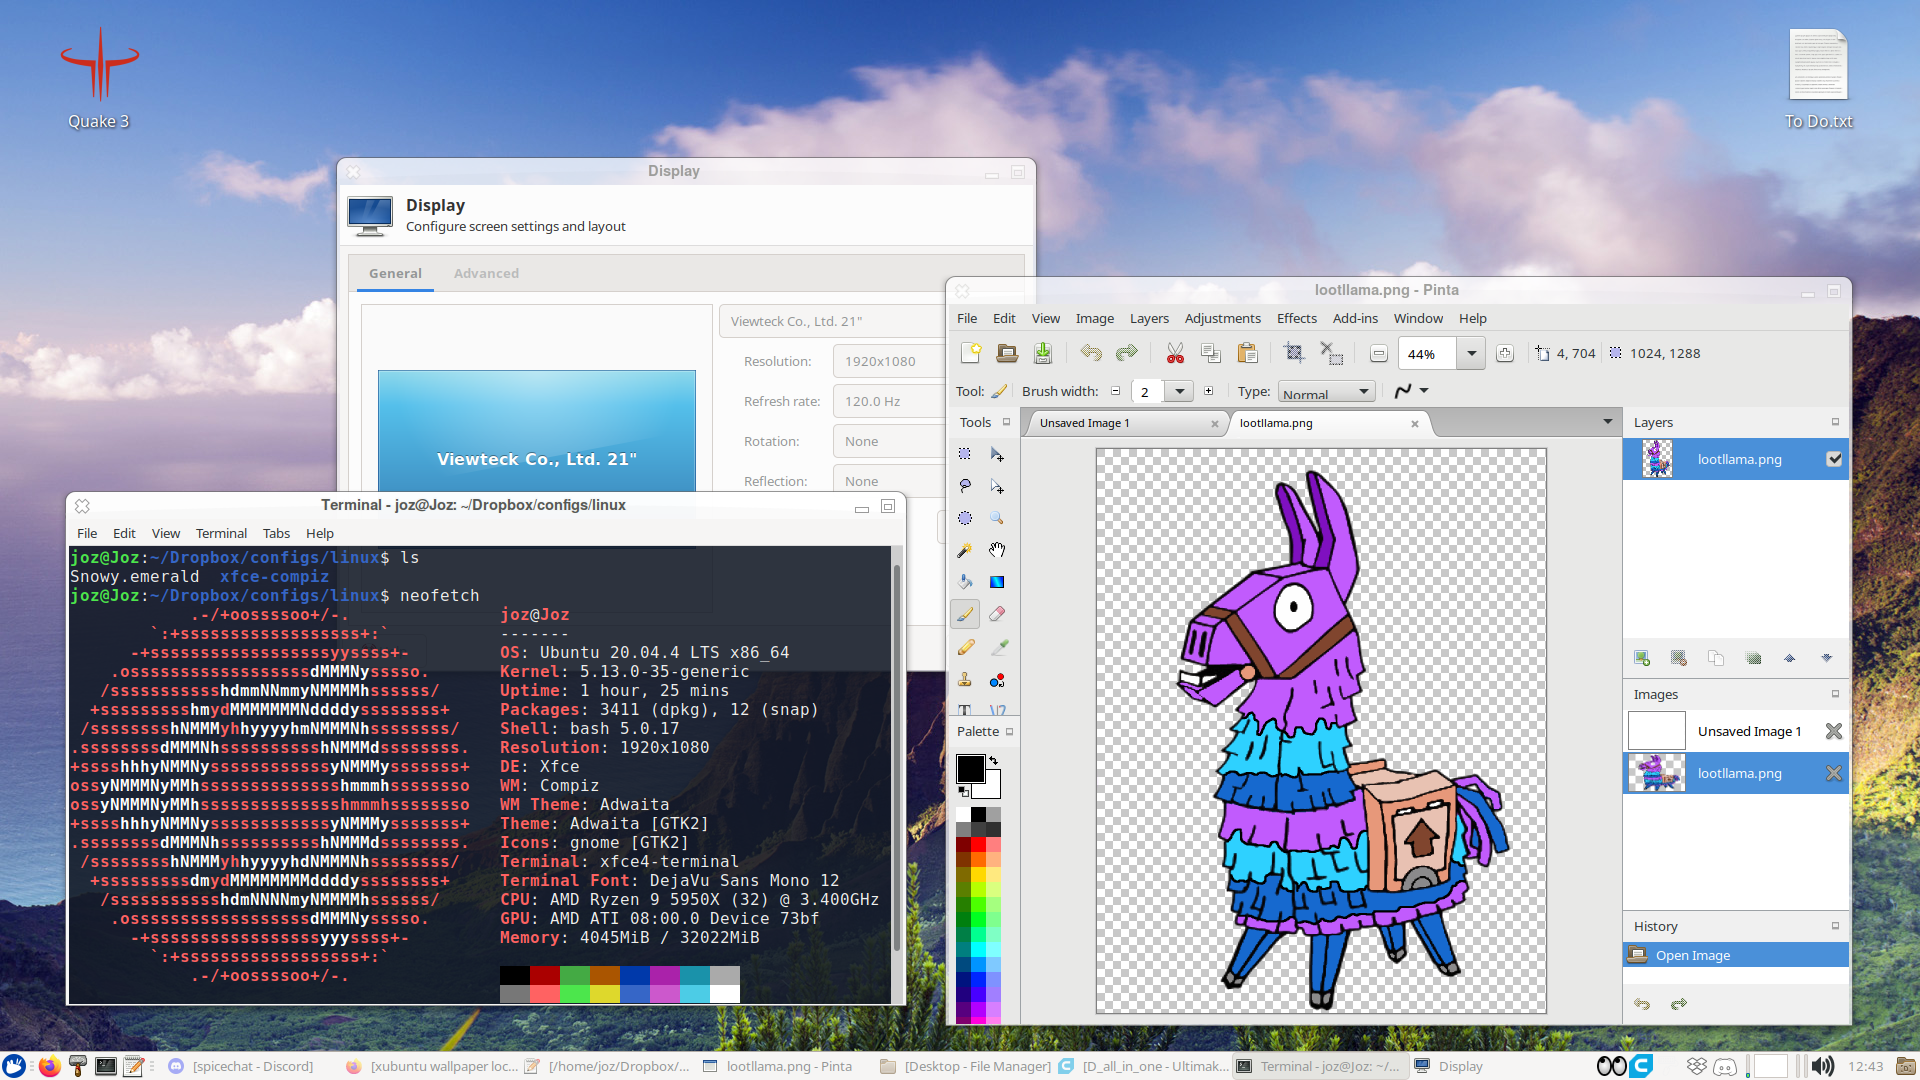The image size is (1920, 1080).
Task: Open Pinta Effects menu
Action: click(1296, 318)
